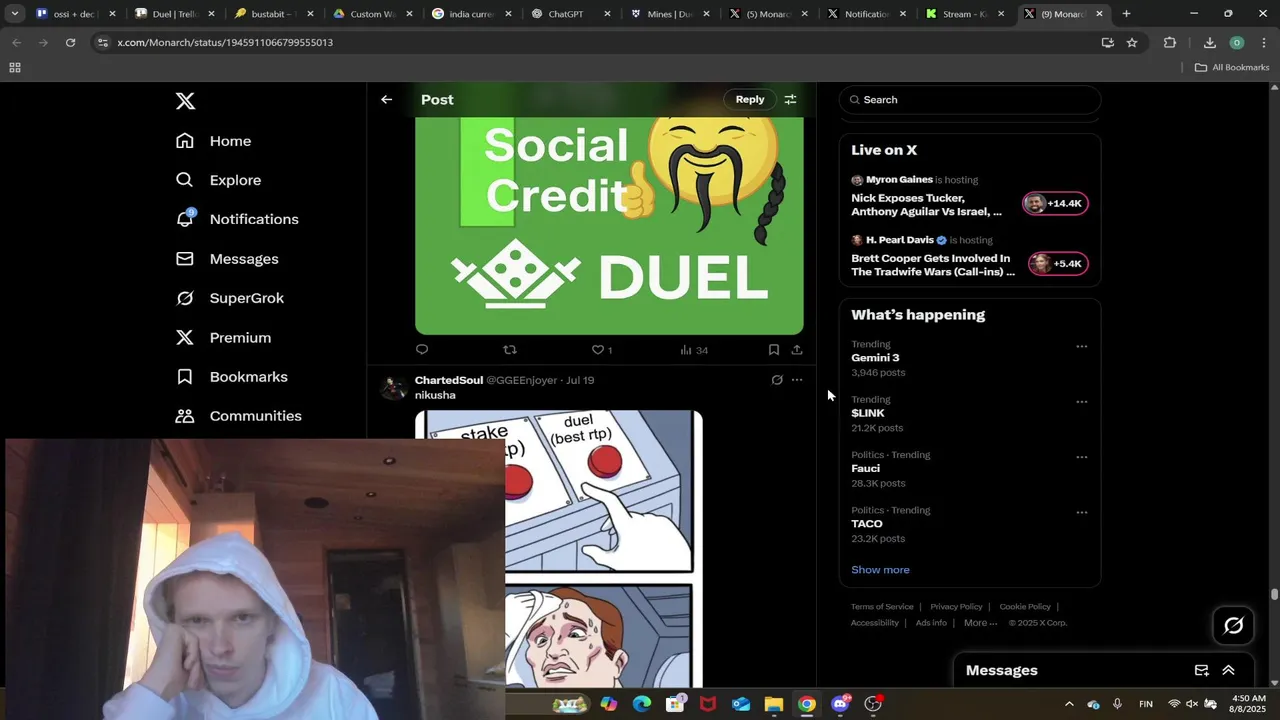
Task: View post analytics showing 34 views
Action: point(694,350)
